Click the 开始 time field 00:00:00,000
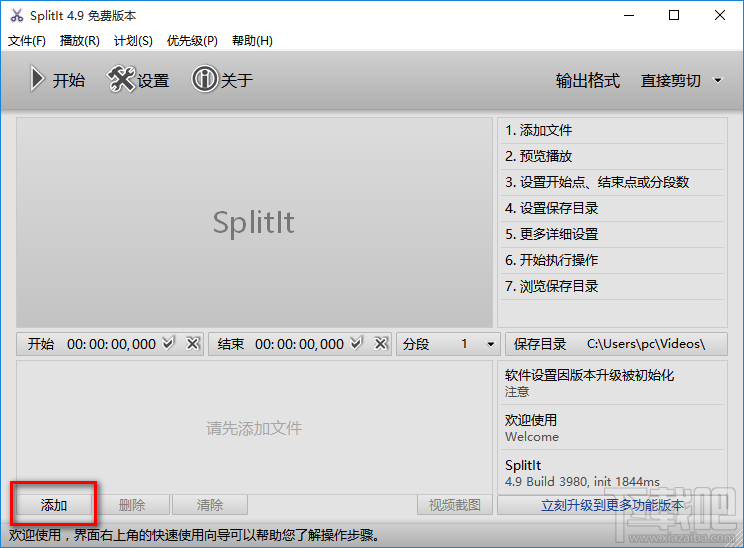 (111, 344)
